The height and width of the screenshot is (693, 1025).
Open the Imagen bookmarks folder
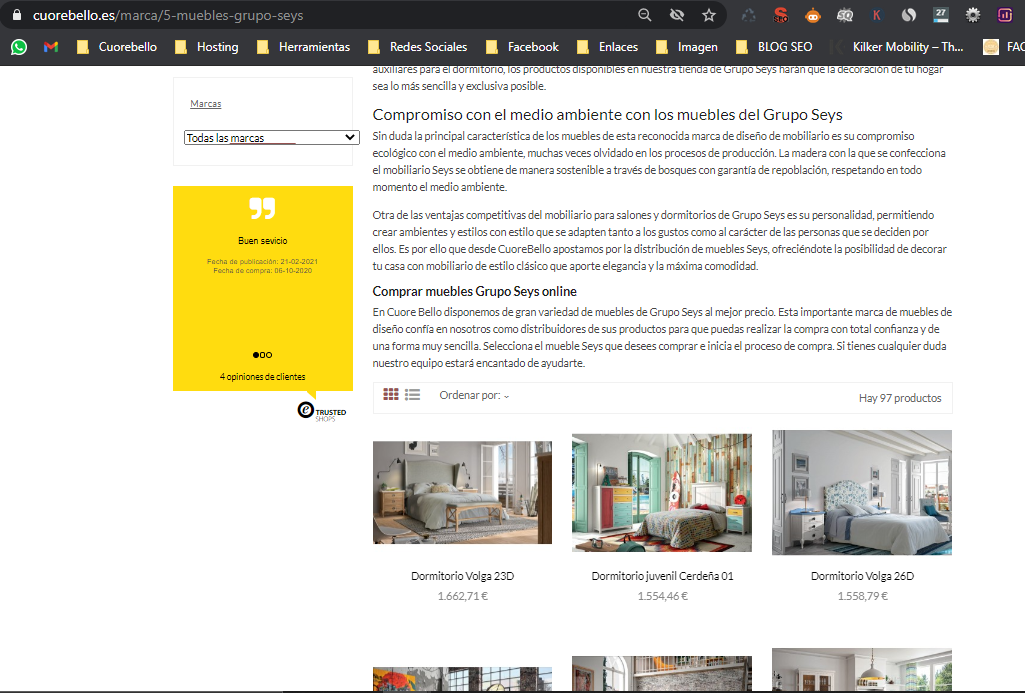point(686,47)
